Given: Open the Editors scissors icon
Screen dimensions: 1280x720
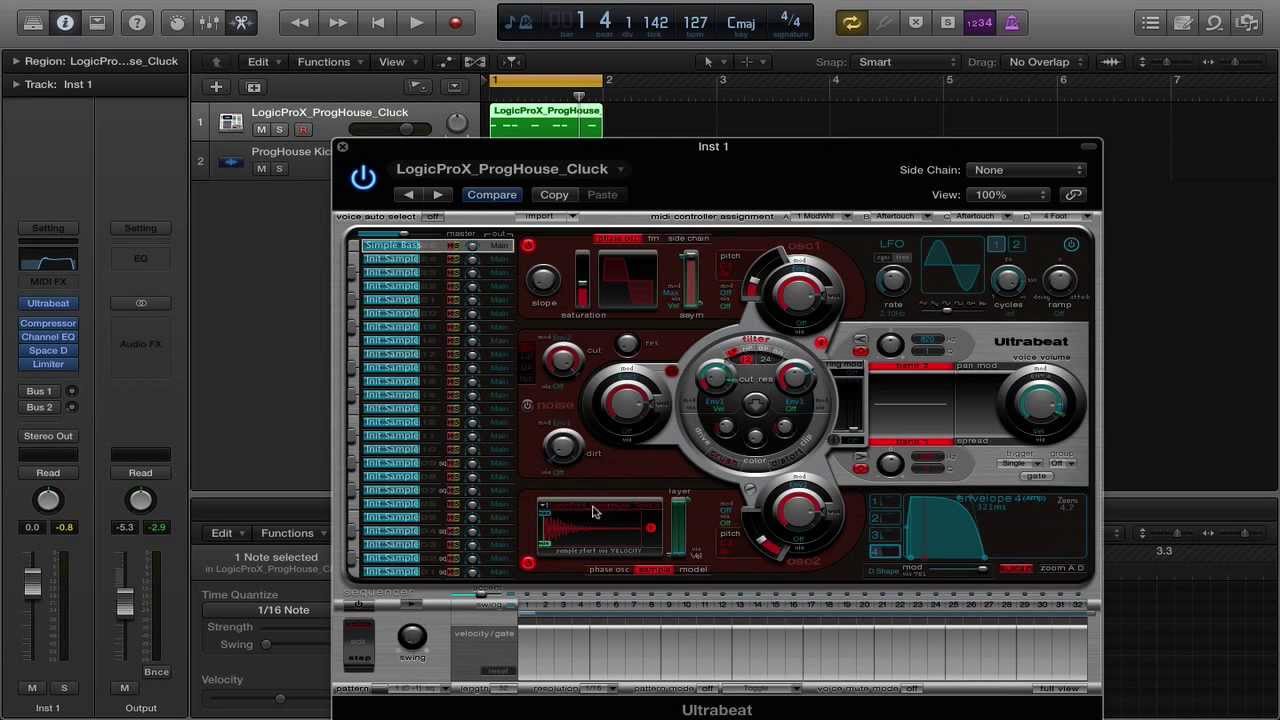Looking at the screenshot, I should [x=241, y=22].
